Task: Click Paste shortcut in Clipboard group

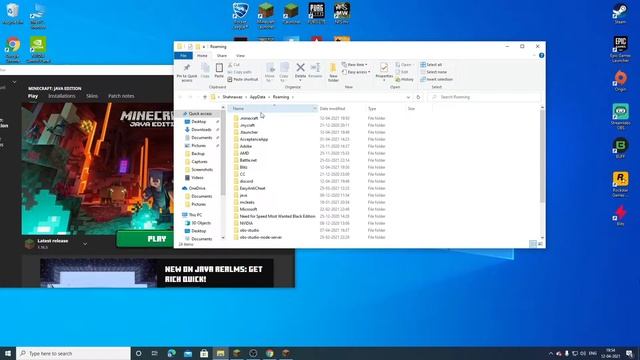Action: [243, 80]
